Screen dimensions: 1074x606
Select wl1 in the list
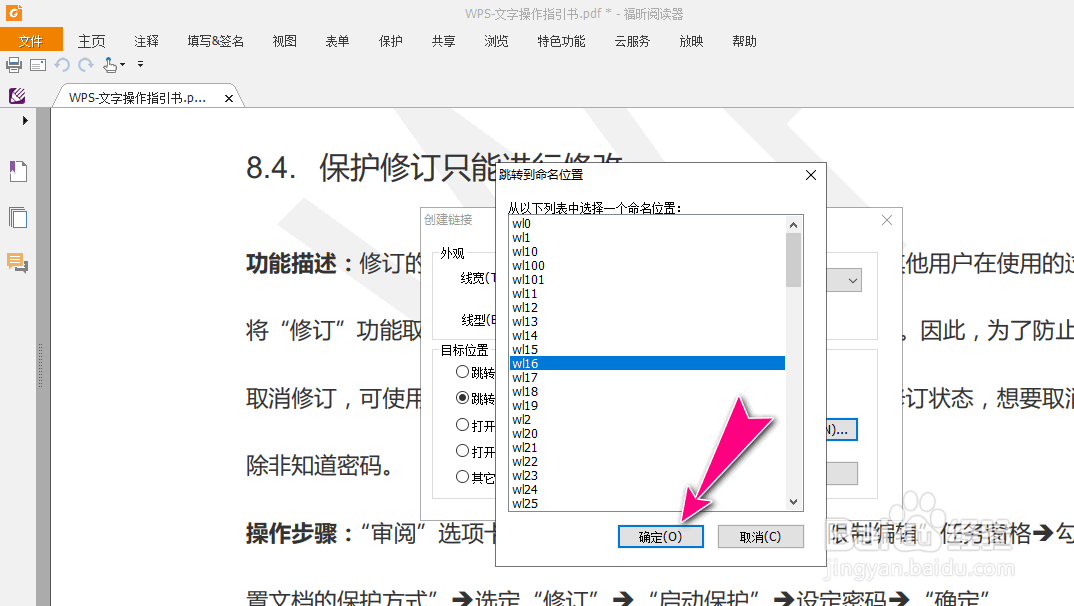[647, 238]
